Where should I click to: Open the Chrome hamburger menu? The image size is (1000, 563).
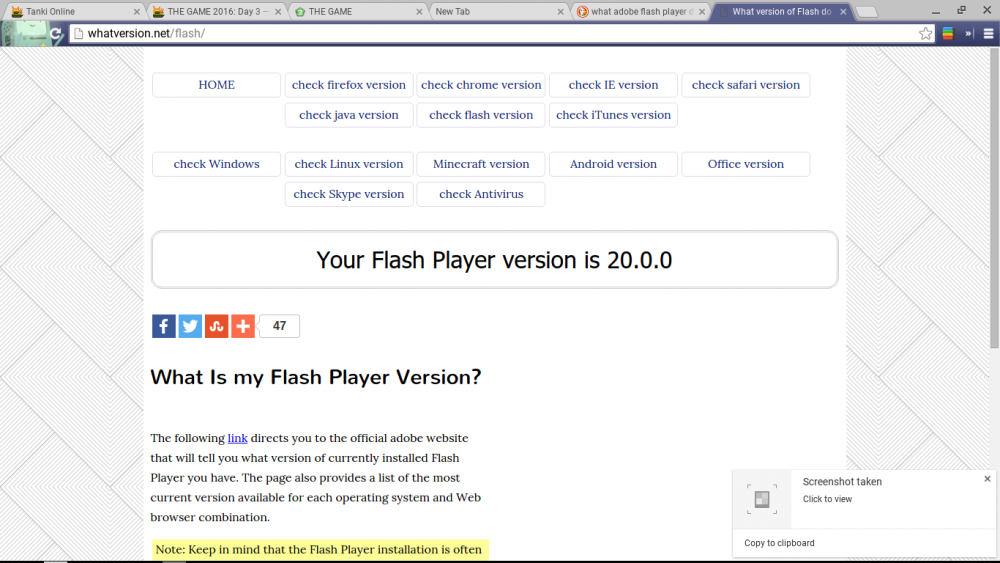pyautogui.click(x=988, y=33)
